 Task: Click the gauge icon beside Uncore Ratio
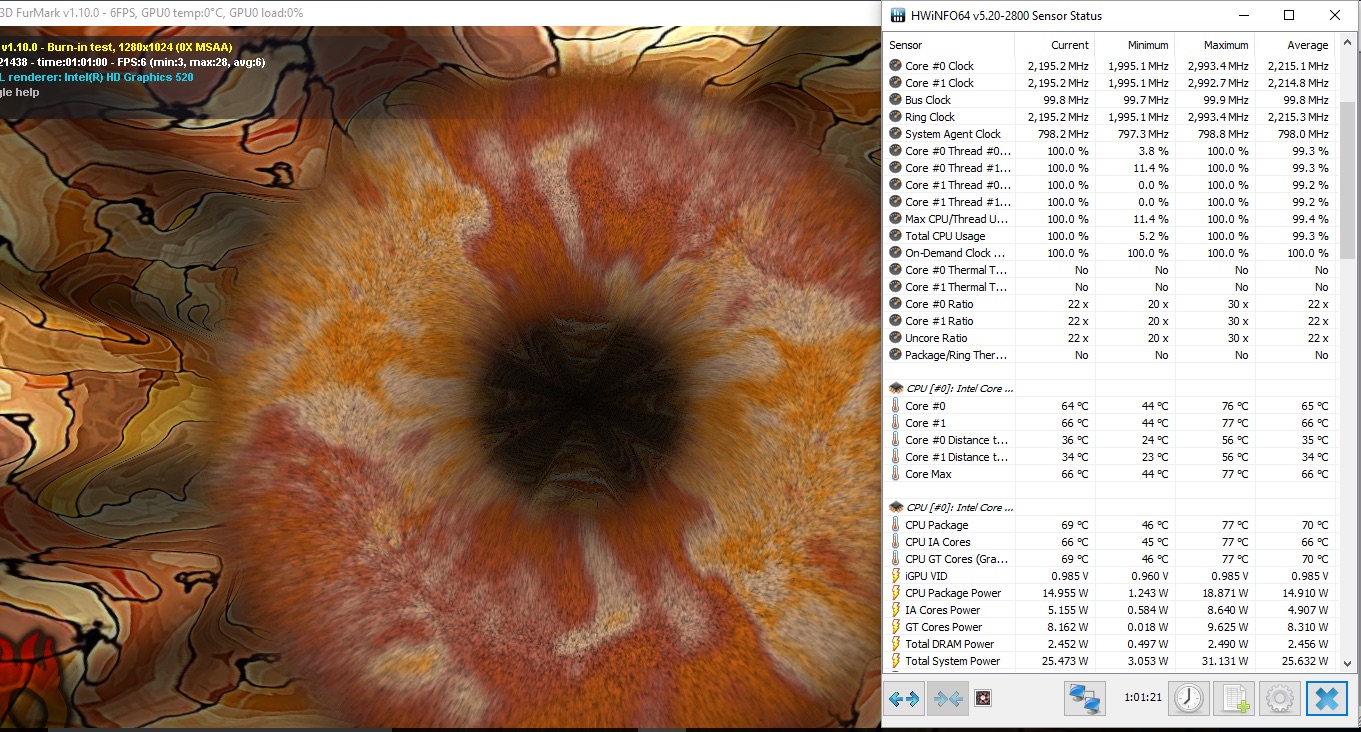(895, 338)
